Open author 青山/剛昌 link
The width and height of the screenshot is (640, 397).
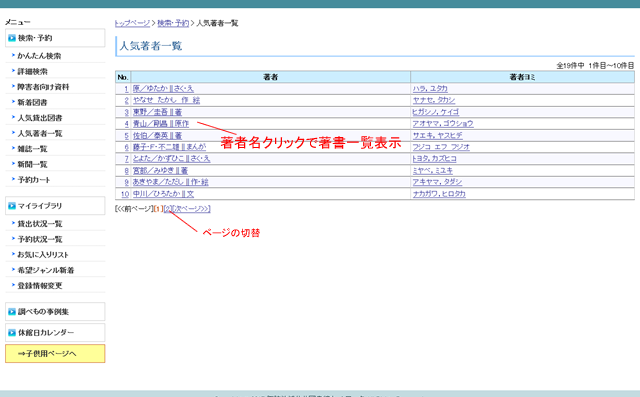(x=161, y=124)
